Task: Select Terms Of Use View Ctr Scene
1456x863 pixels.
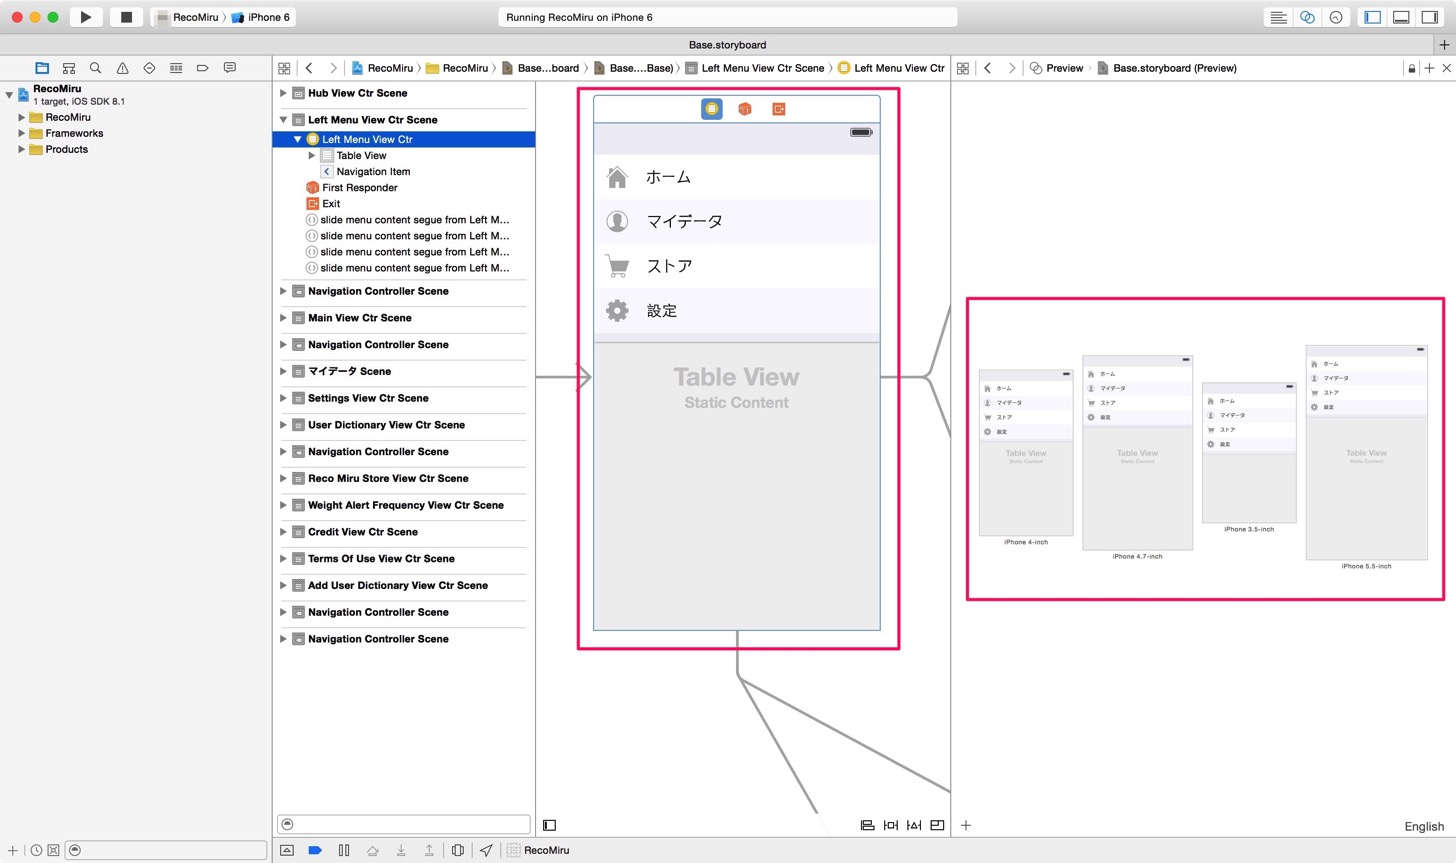Action: [381, 559]
